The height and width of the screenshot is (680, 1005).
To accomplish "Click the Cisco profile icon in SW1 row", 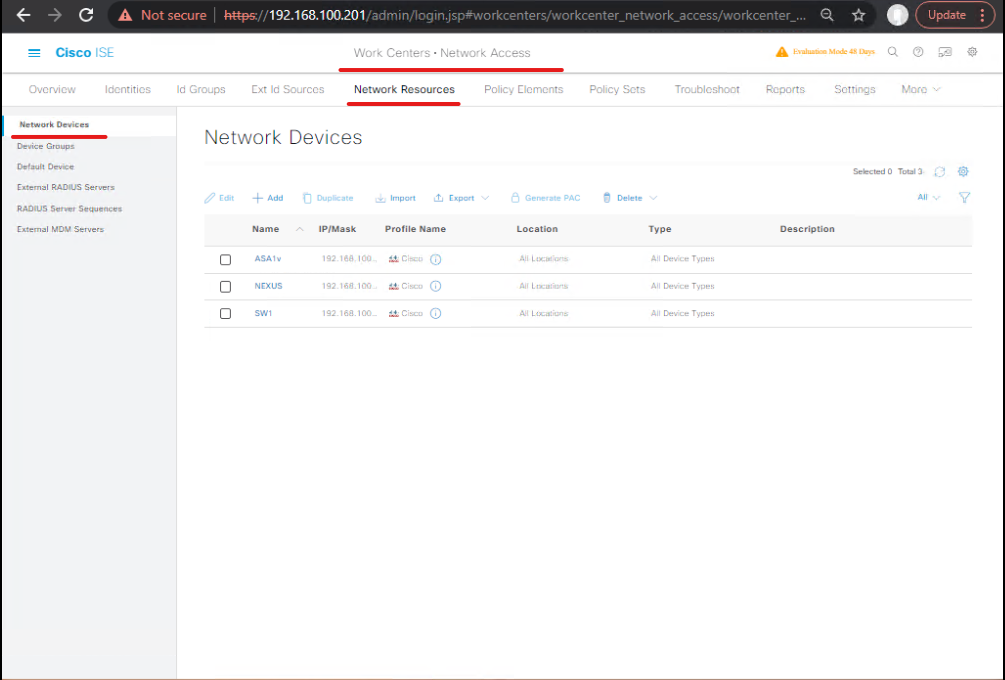I will point(394,313).
